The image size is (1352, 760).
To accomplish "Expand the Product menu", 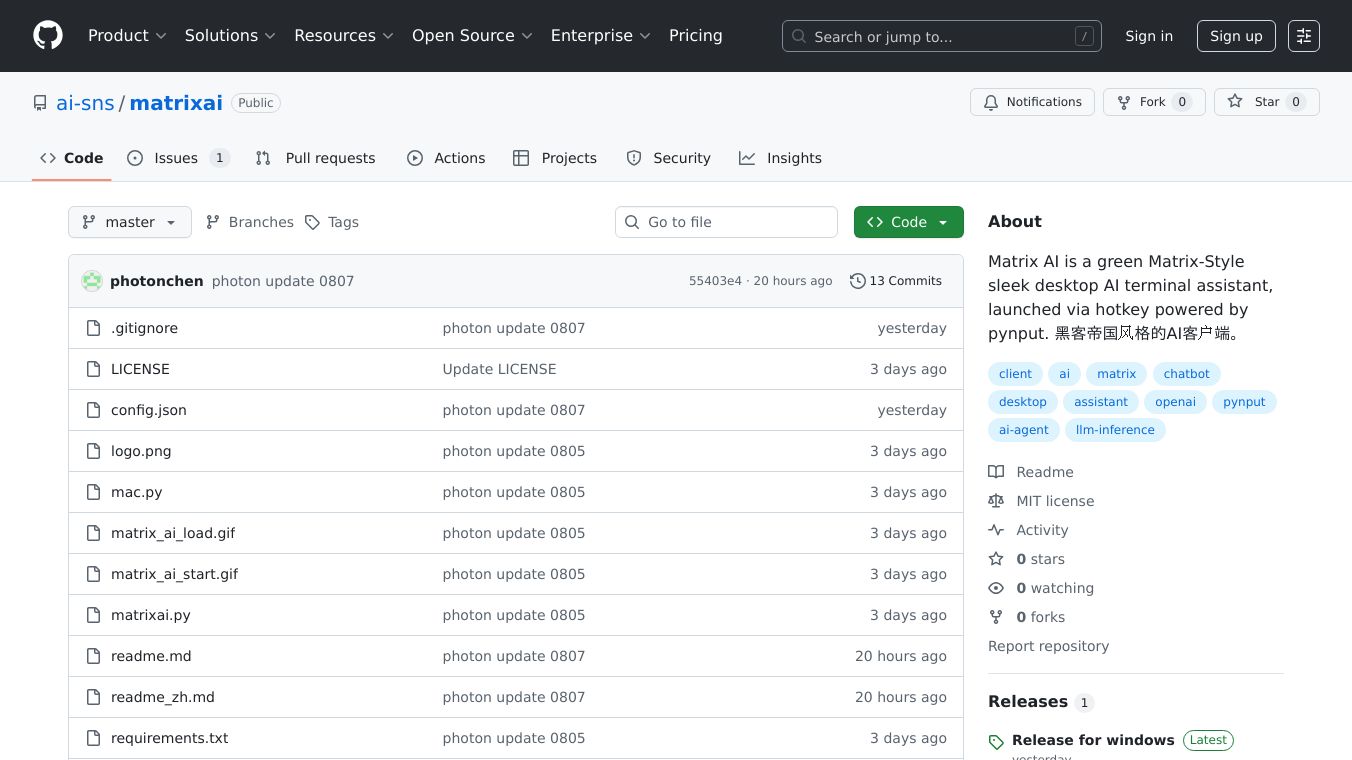I will (x=127, y=36).
